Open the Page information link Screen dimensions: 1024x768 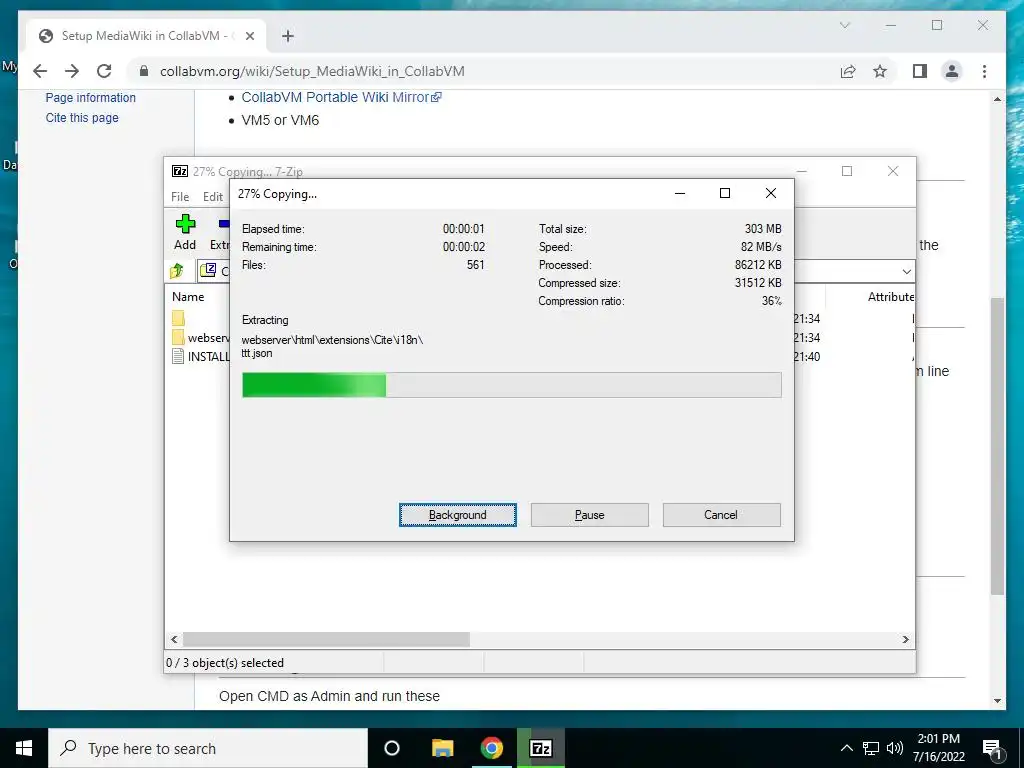tap(91, 97)
